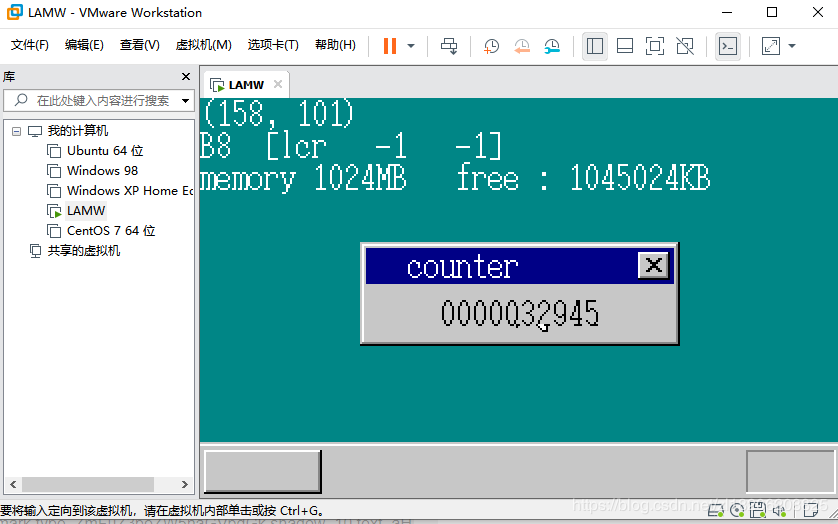Toggle the library sidebar view
This screenshot has height=524, width=838.
tap(595, 46)
